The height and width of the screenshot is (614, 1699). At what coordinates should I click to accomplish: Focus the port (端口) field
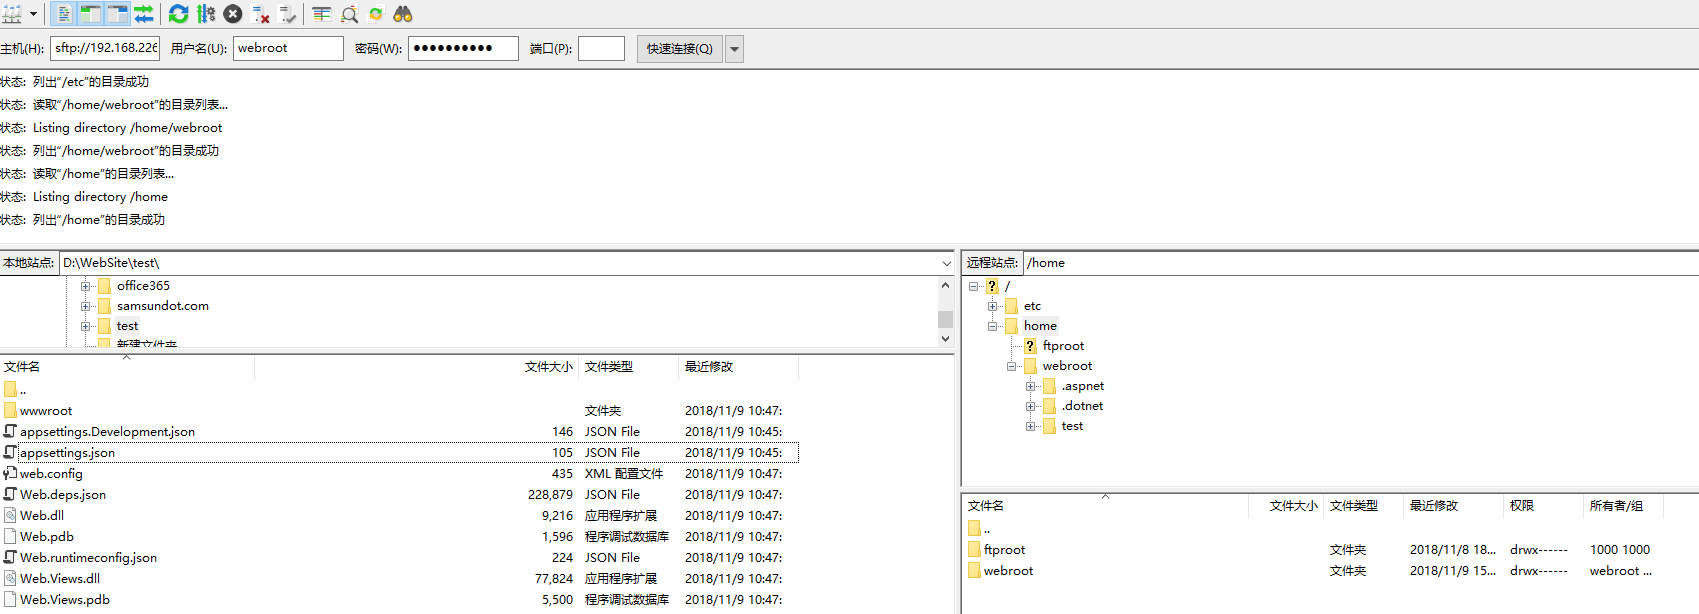coord(601,48)
